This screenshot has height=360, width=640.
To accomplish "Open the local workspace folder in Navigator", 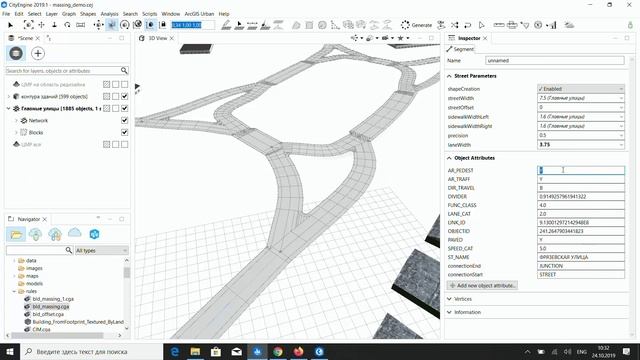I will [16, 234].
